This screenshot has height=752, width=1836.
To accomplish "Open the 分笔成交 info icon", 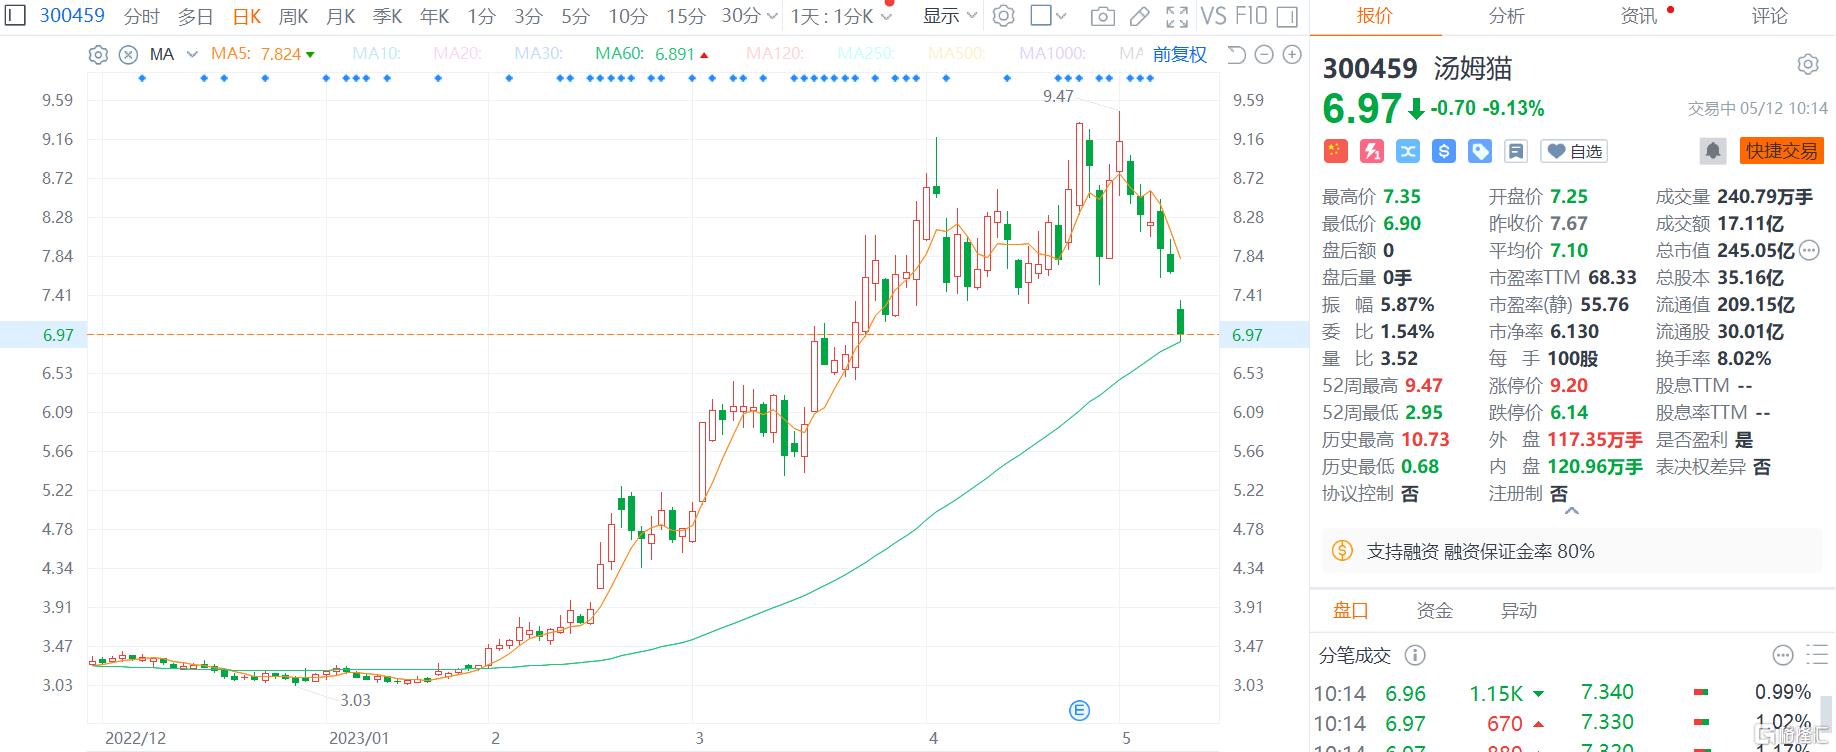I will point(1415,655).
